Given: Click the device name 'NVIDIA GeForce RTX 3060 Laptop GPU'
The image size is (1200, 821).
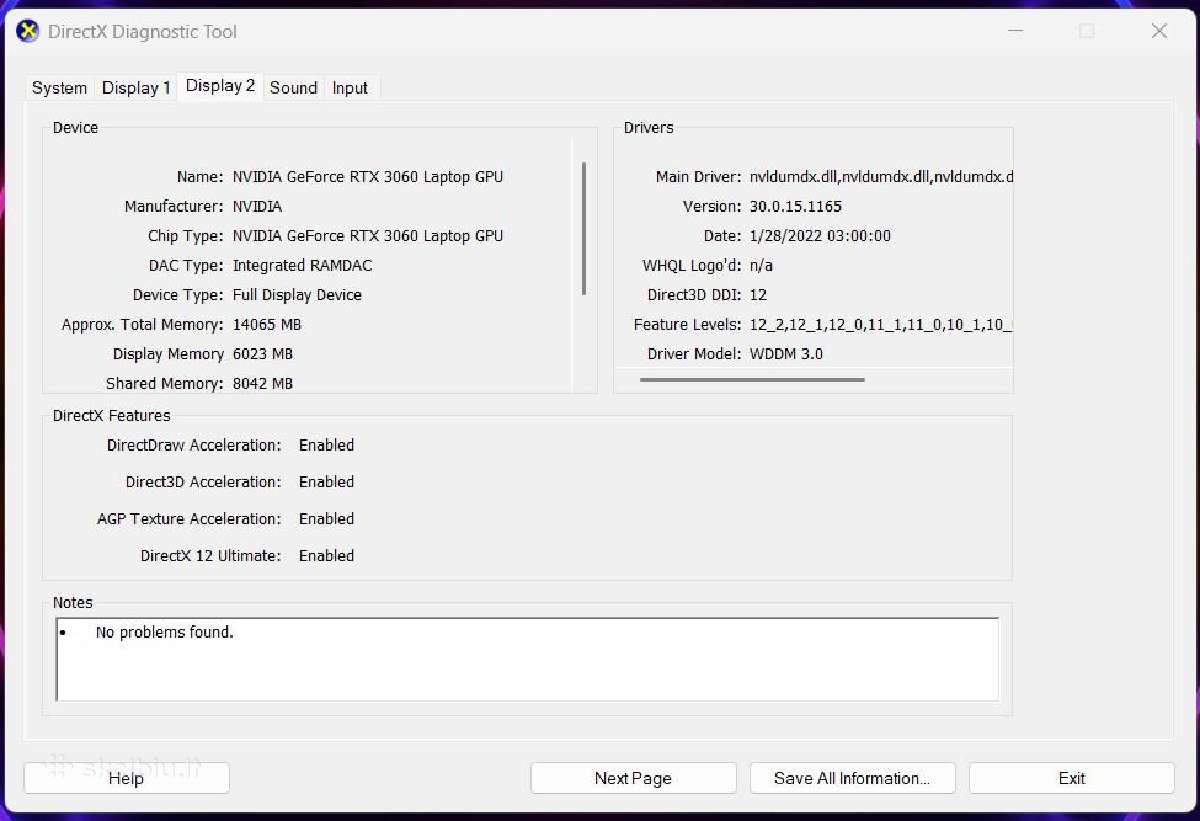Looking at the screenshot, I should pyautogui.click(x=368, y=177).
